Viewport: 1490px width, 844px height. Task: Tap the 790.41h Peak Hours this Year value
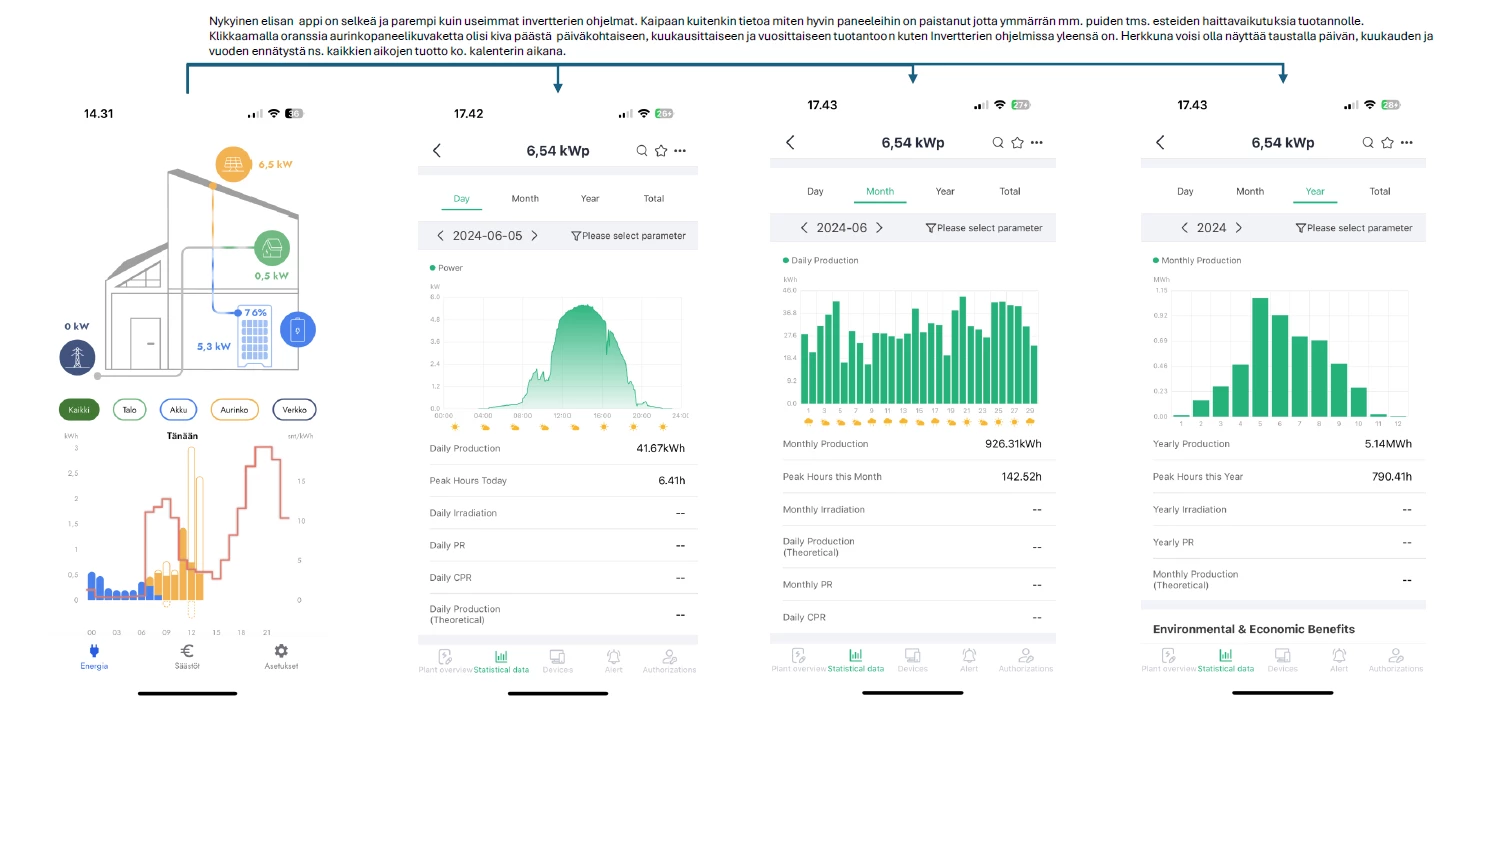point(1392,477)
